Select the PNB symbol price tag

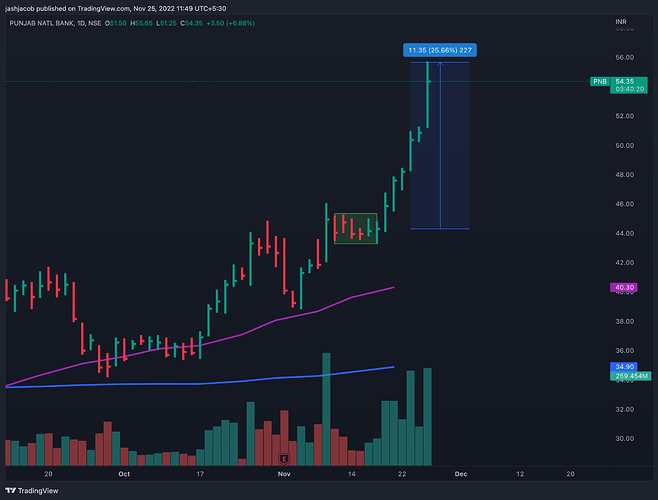(x=599, y=81)
